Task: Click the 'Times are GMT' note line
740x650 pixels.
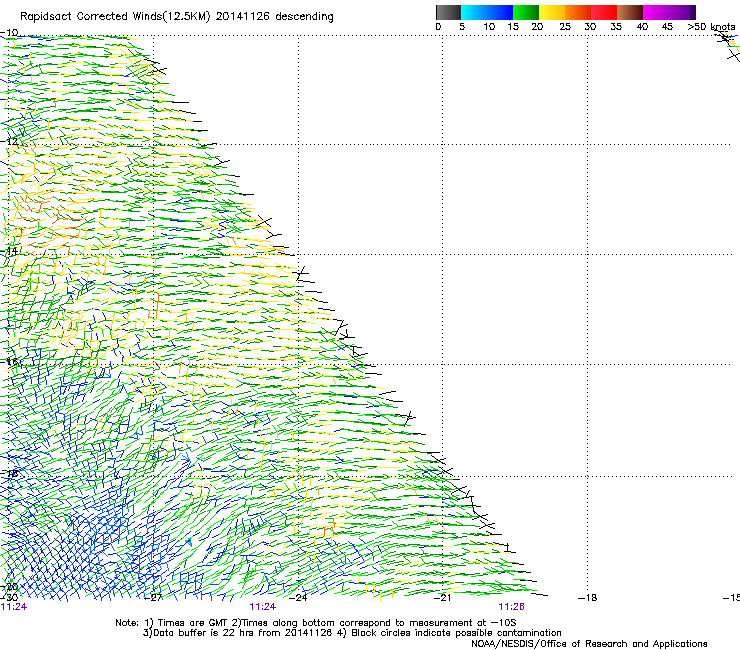Action: [315, 623]
